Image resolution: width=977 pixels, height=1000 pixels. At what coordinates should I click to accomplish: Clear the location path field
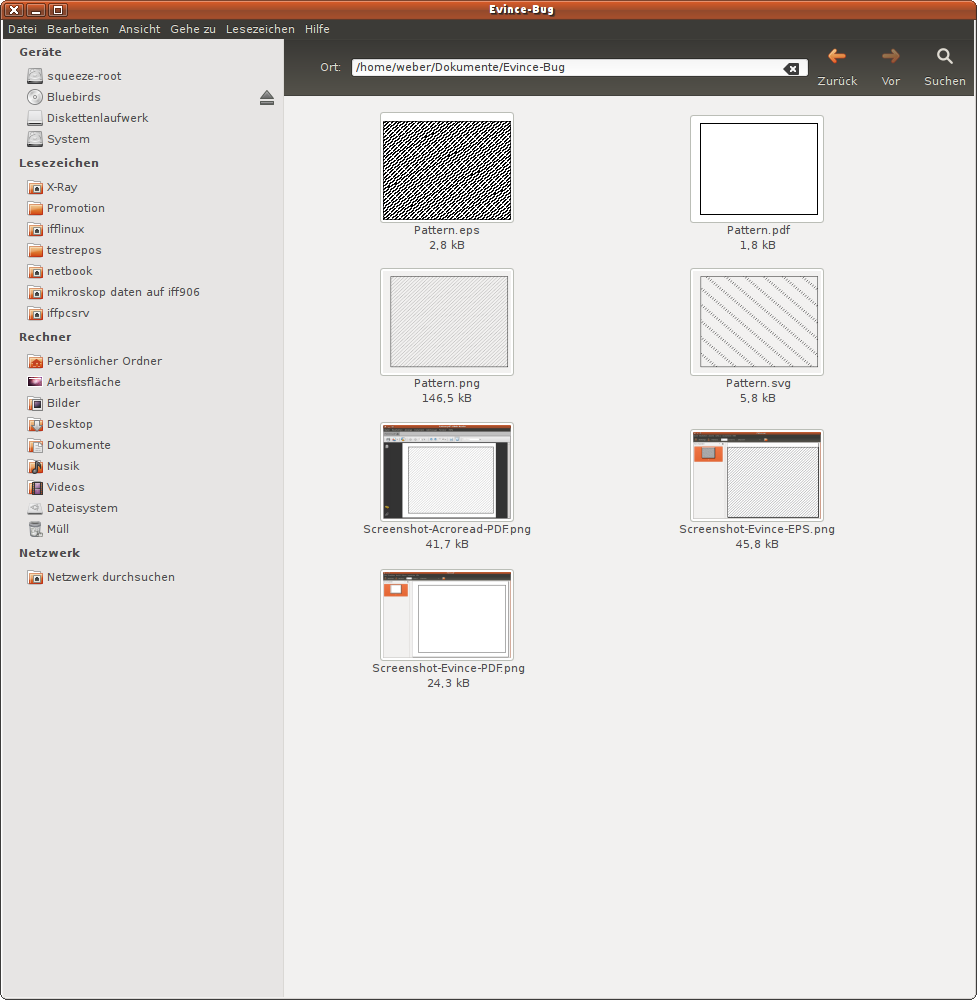(x=791, y=68)
